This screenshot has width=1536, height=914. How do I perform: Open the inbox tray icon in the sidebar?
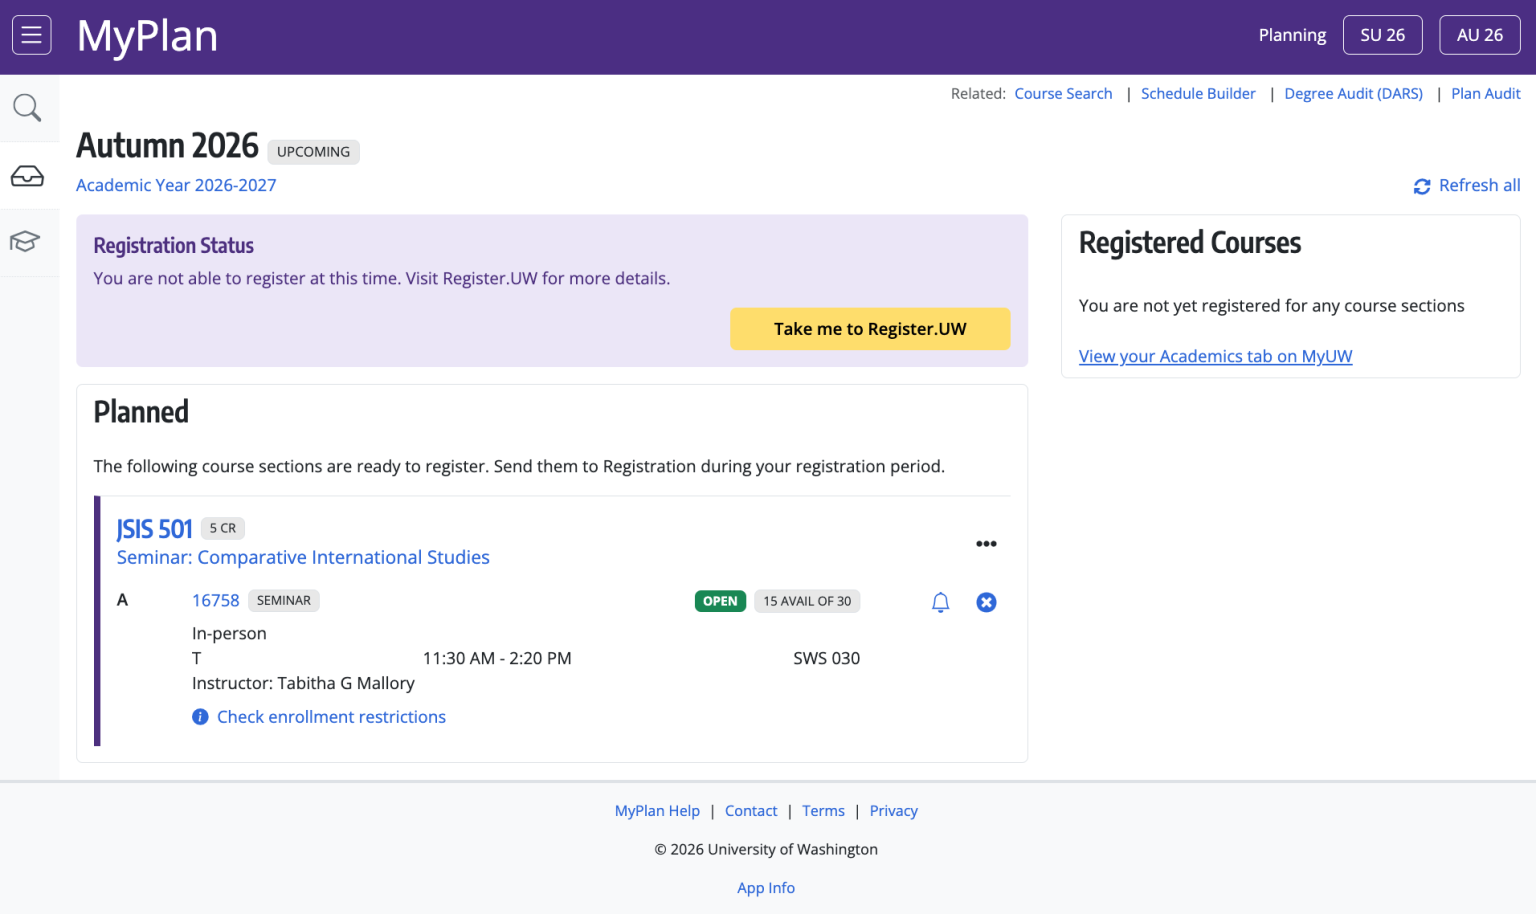27,176
